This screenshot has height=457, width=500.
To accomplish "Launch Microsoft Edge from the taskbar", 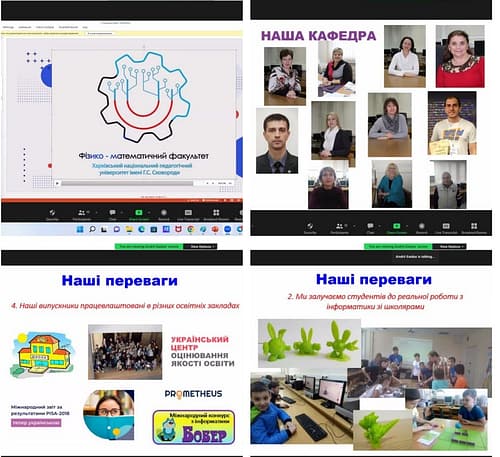I will click(141, 229).
